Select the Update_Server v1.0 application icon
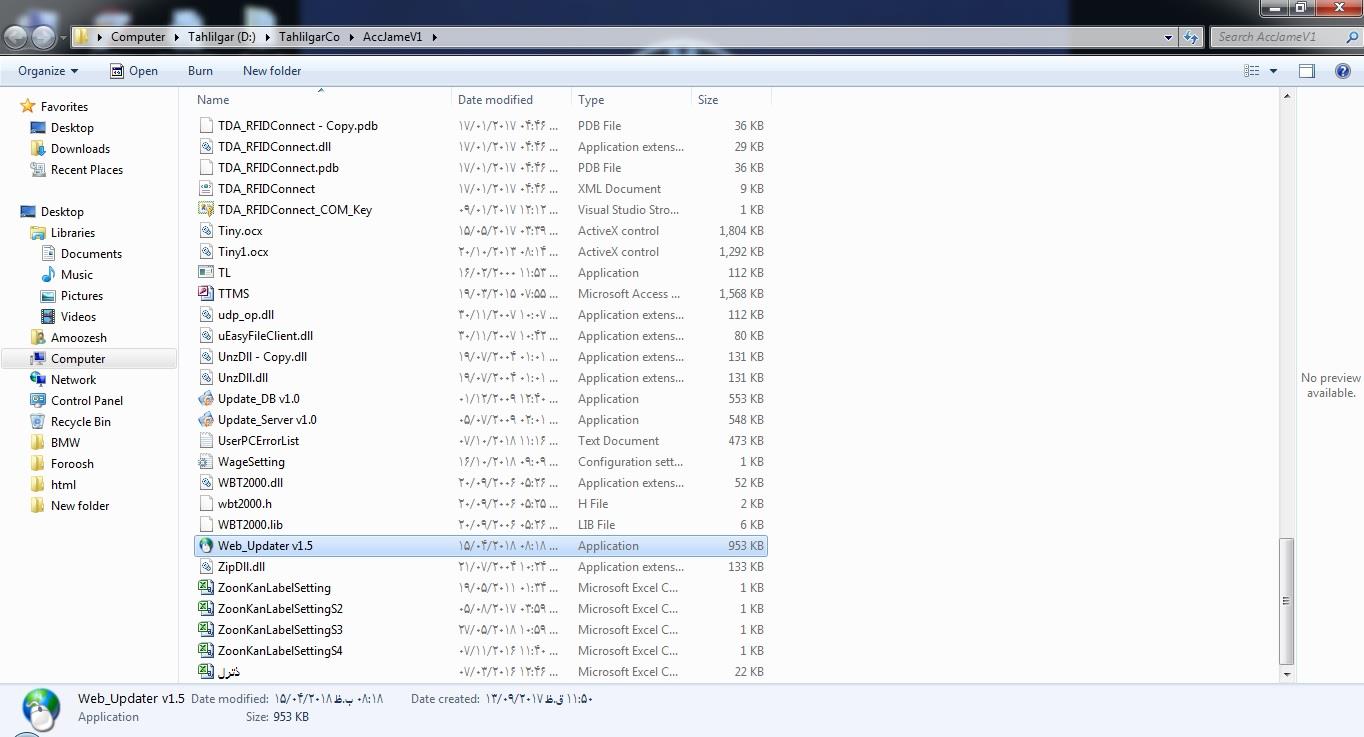 click(206, 420)
